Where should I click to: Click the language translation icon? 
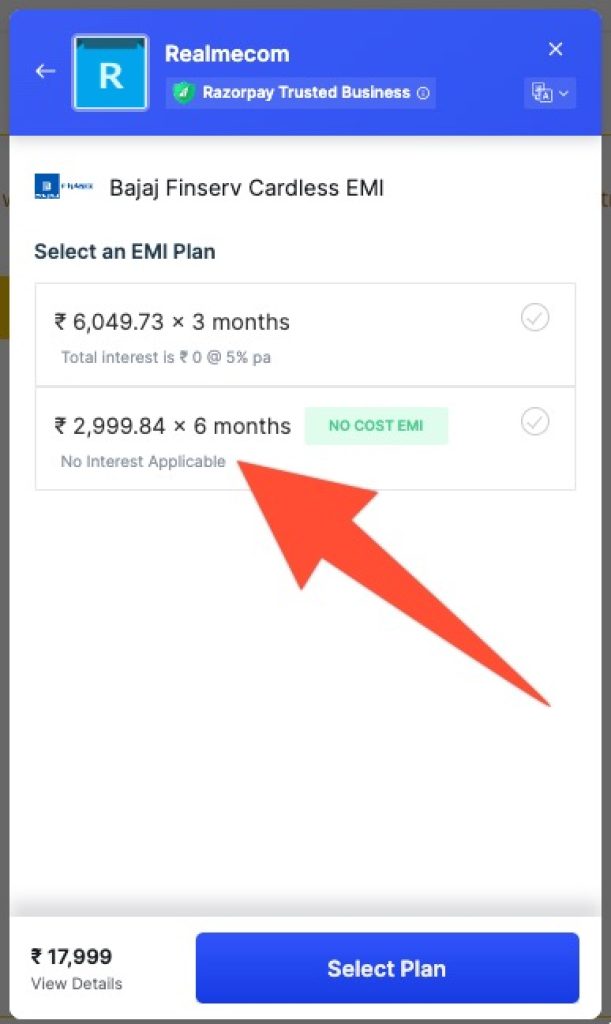(543, 92)
